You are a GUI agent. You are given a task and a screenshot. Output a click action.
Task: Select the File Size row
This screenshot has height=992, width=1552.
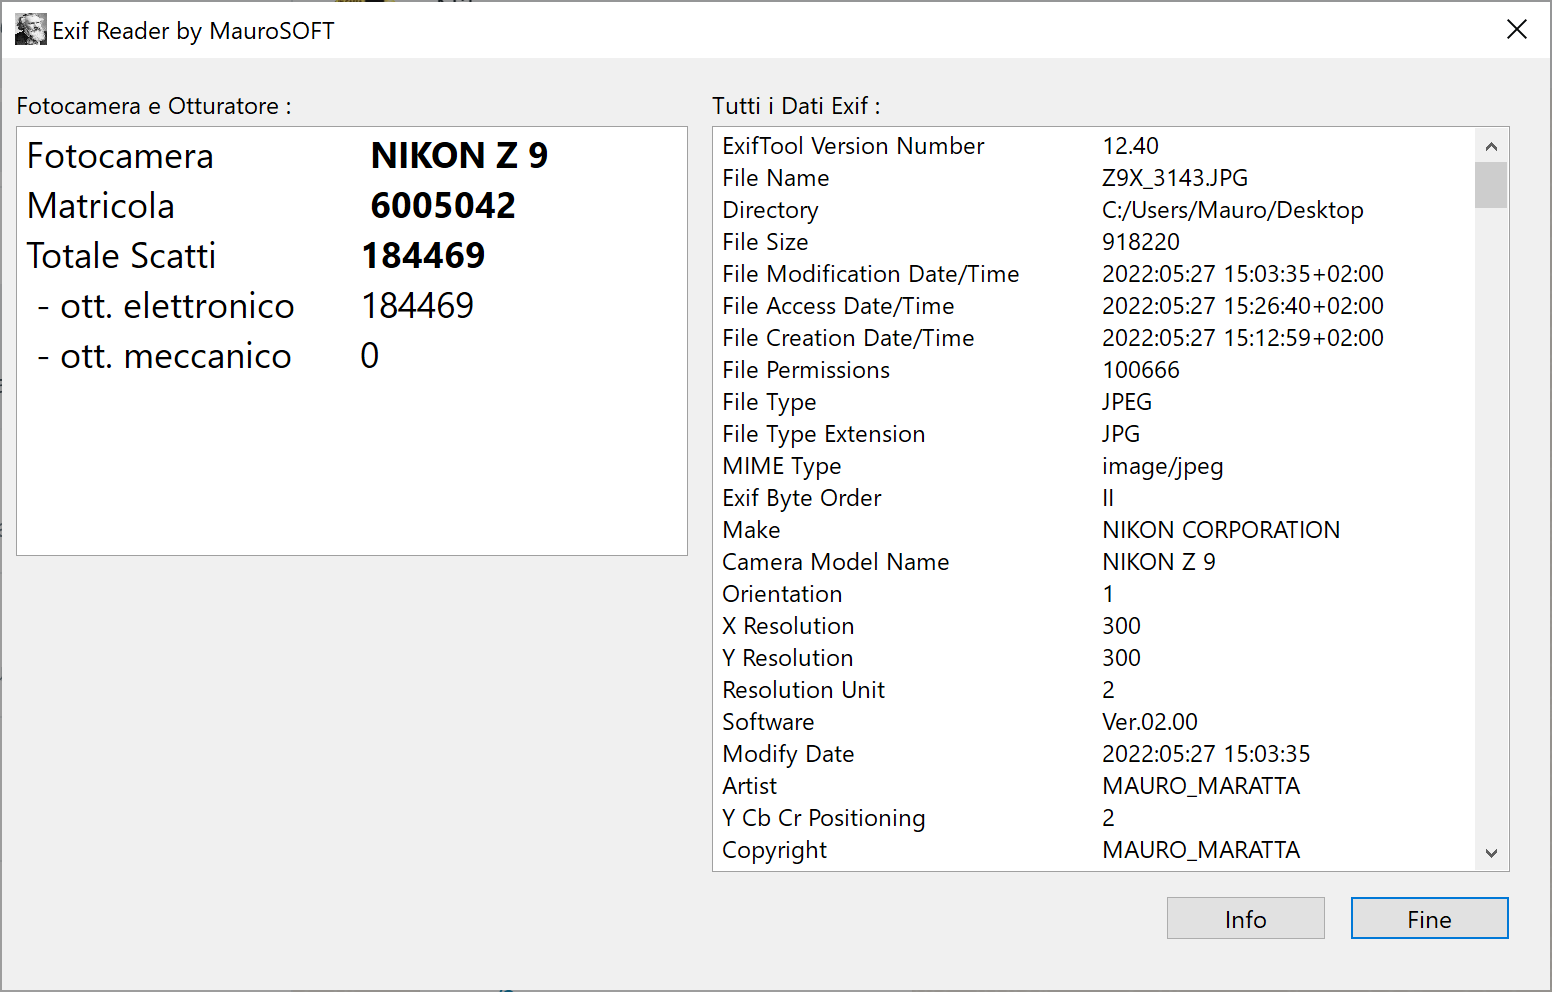click(1094, 242)
